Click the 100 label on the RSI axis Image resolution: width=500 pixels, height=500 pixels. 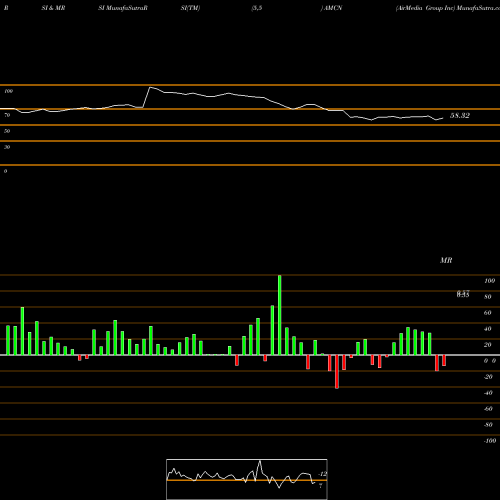click(8, 91)
